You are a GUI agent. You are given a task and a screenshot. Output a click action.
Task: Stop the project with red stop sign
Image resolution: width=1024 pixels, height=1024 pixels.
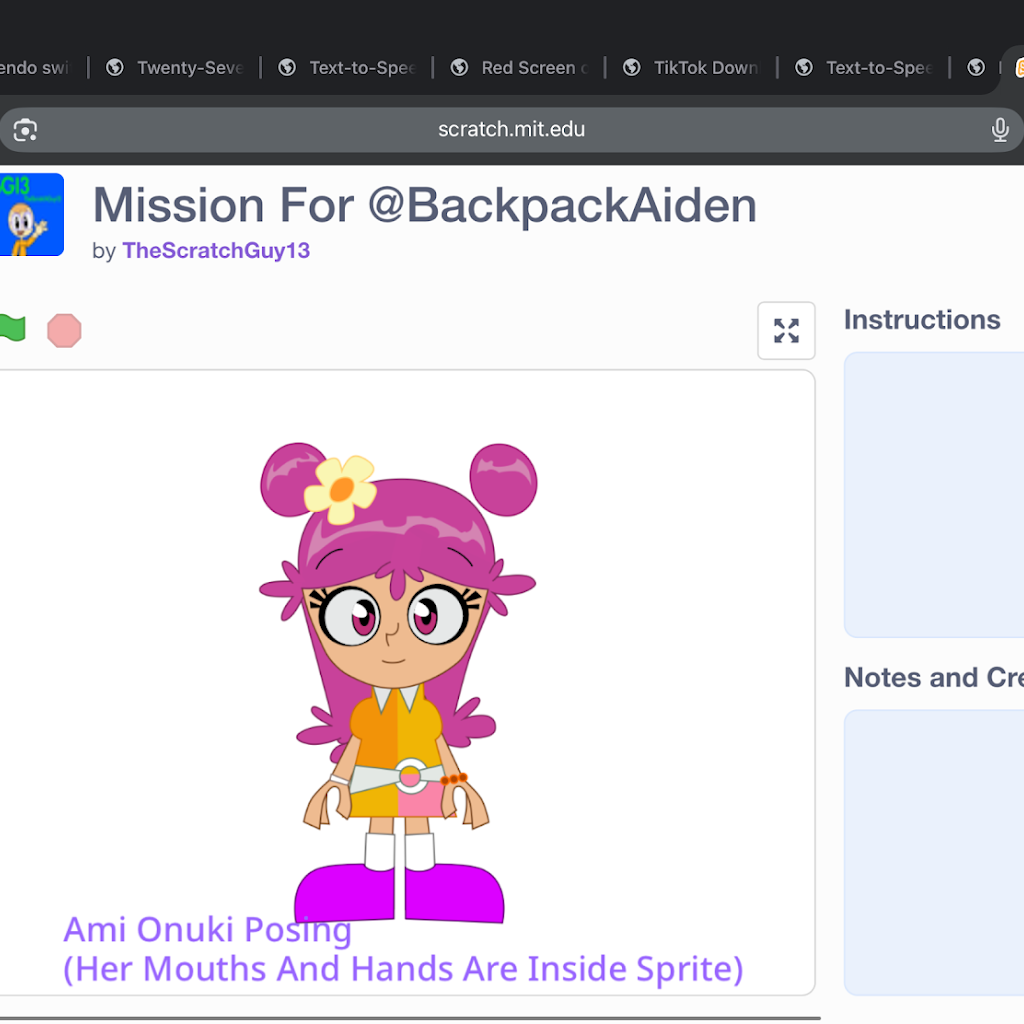[64, 330]
